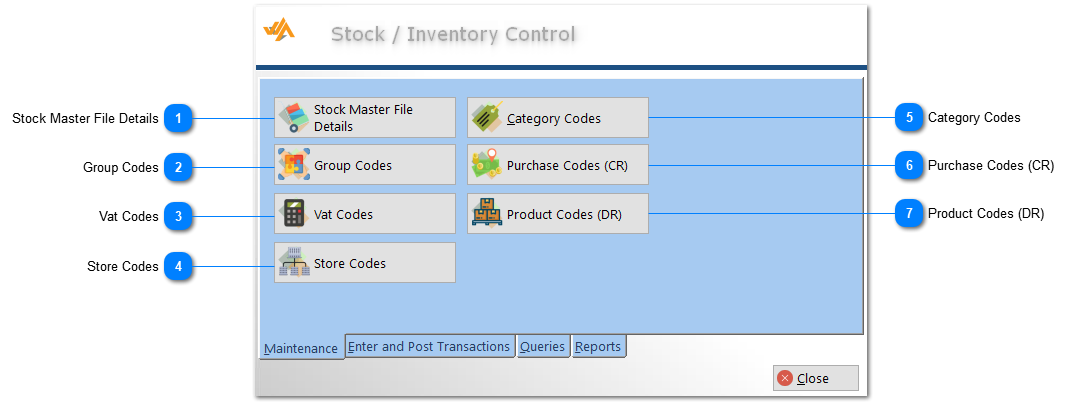Click the orange application logo icon
The height and width of the screenshot is (405, 1070).
279,31
